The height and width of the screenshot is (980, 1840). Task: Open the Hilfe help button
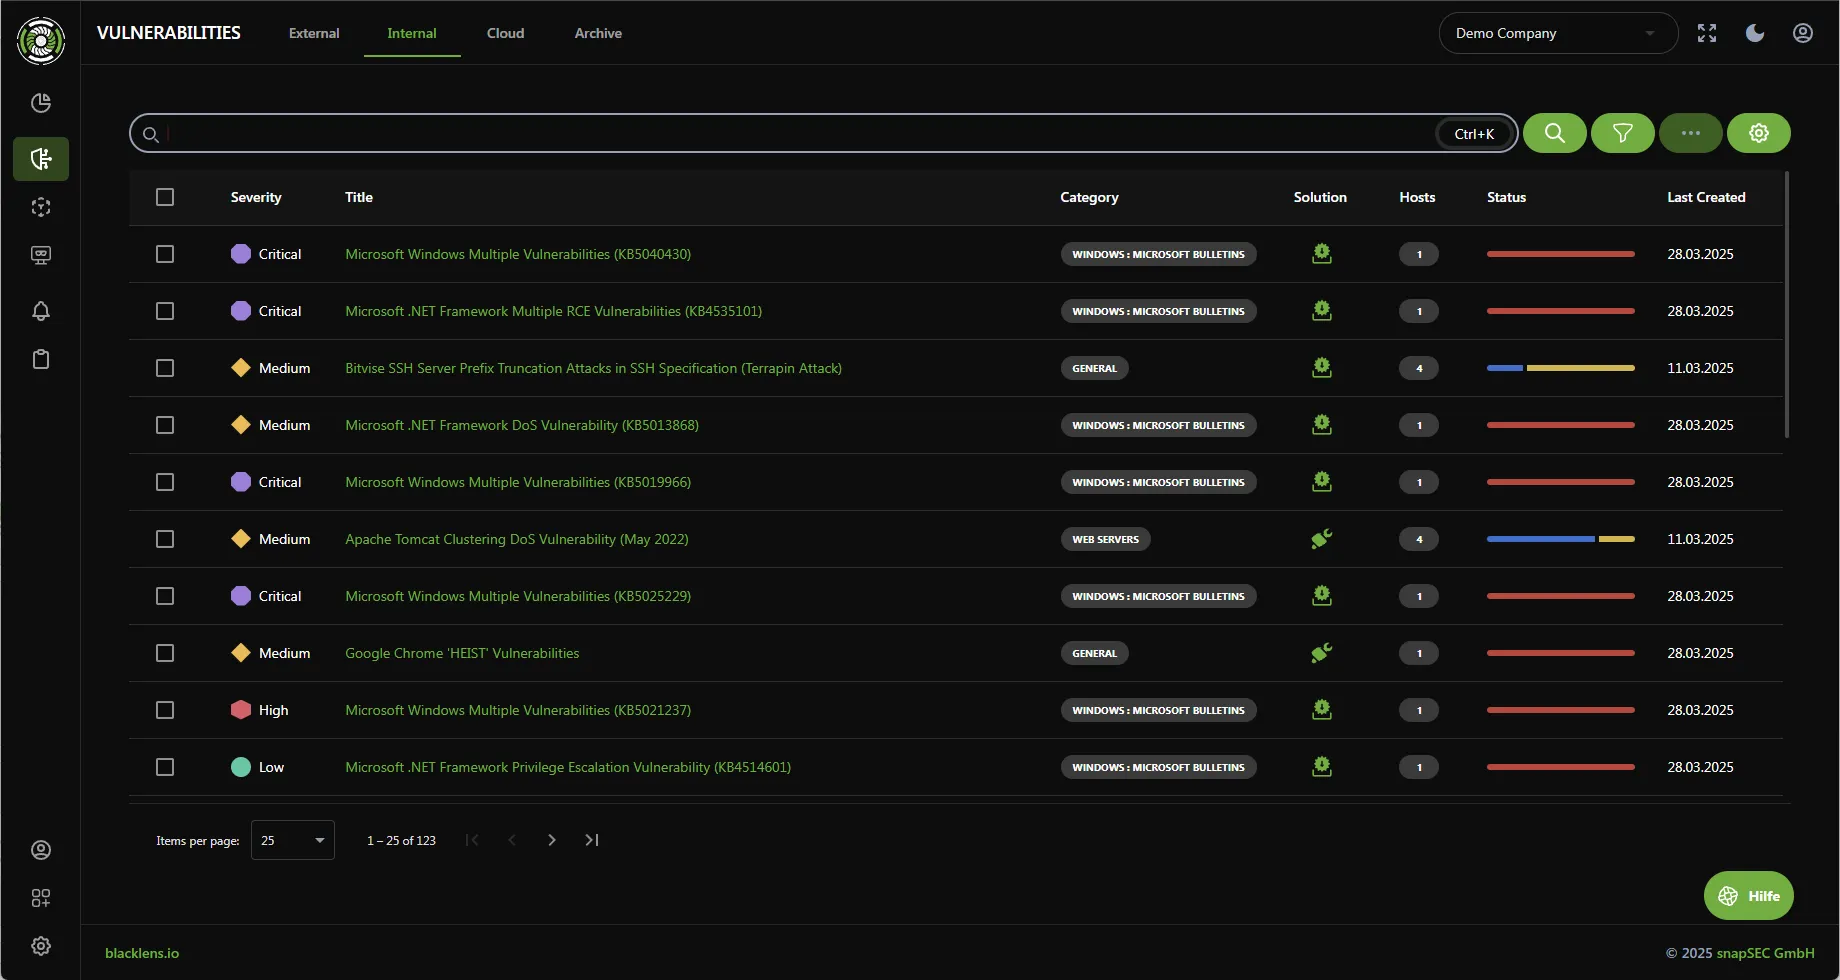click(x=1749, y=896)
